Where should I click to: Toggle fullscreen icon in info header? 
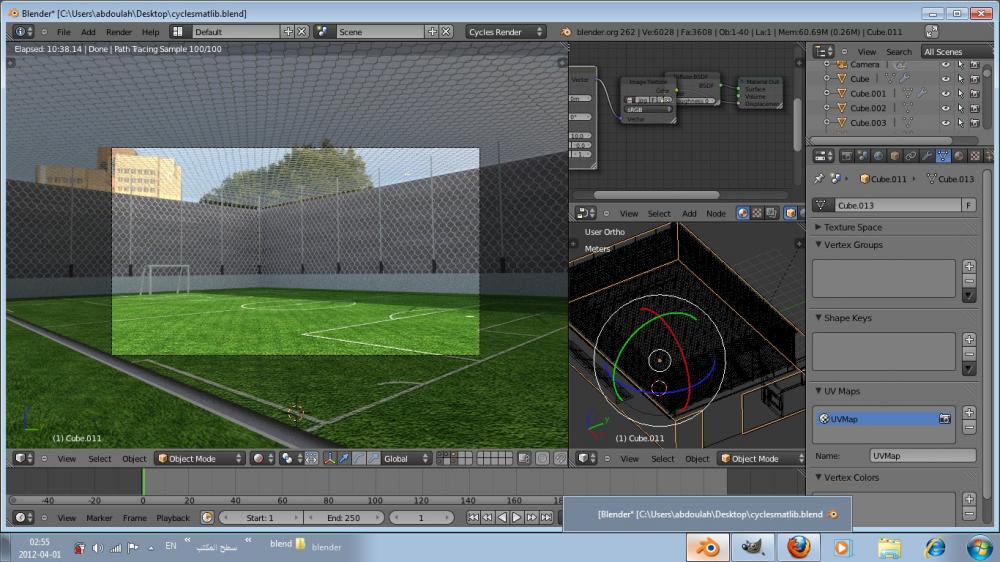point(931,31)
